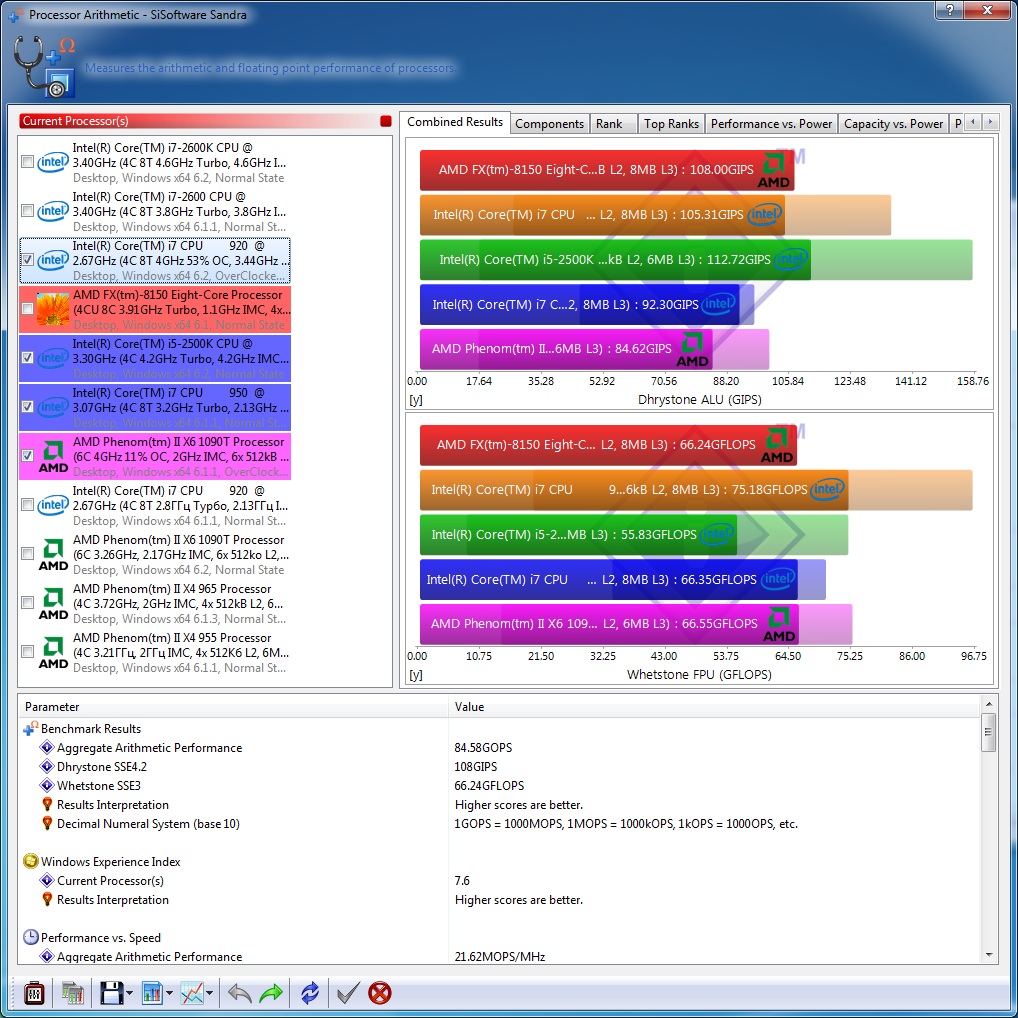Click the gray back arrow icon

[240, 993]
